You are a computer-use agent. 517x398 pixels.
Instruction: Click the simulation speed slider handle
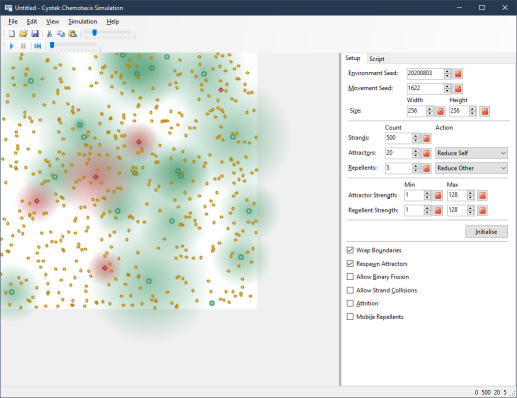(52, 45)
